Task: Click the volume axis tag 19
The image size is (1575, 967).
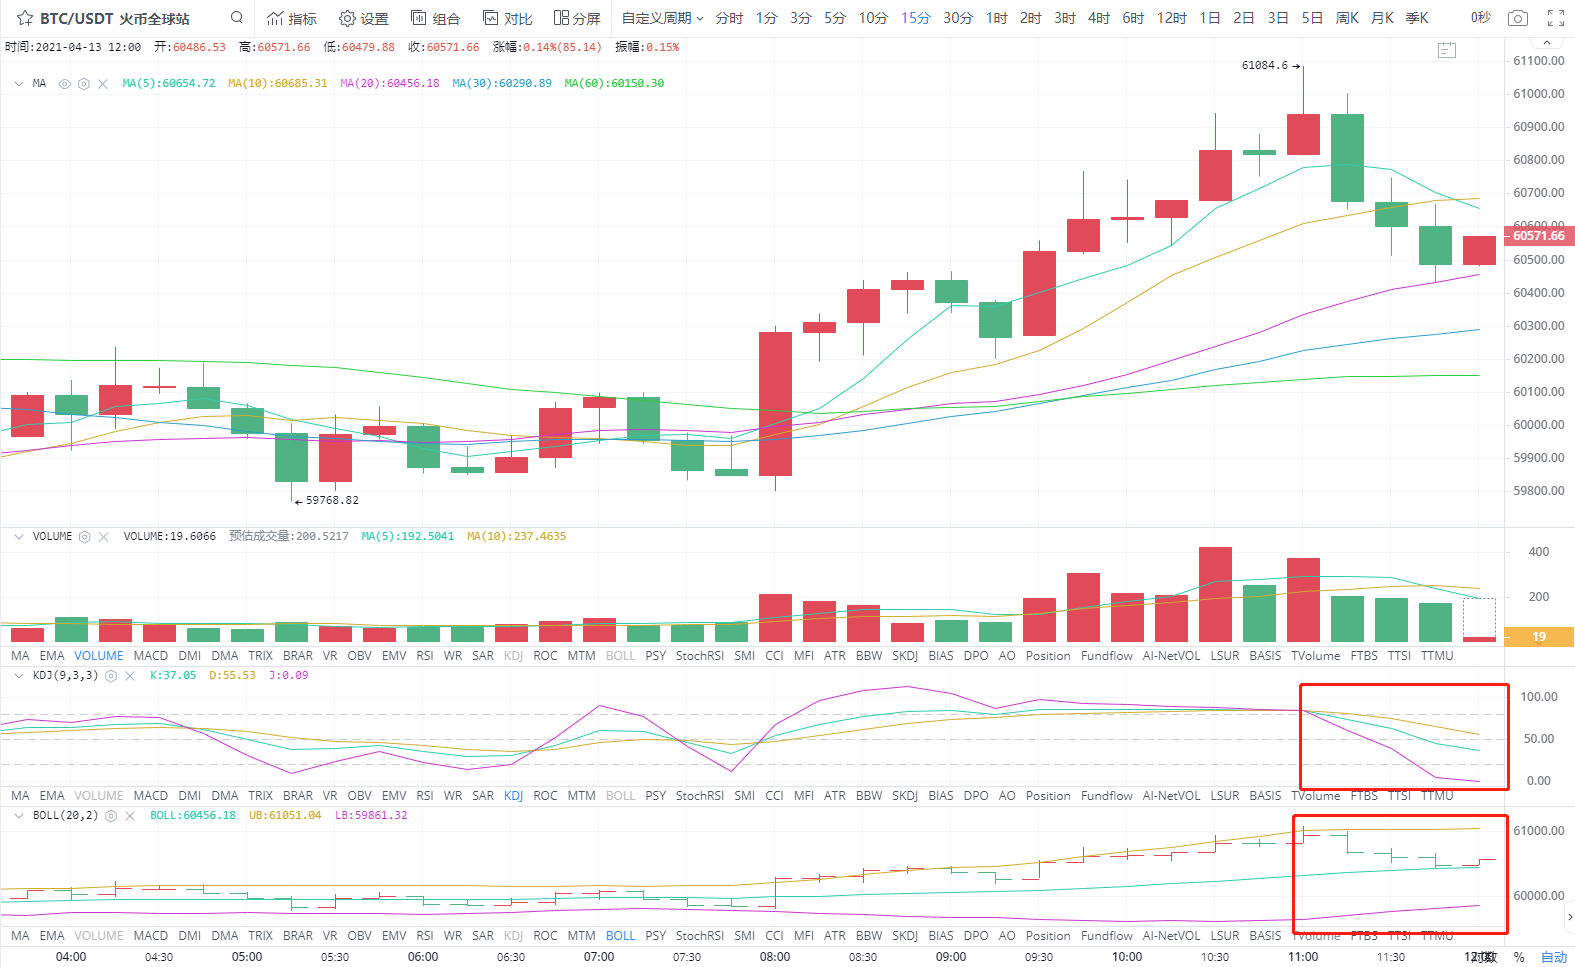Action: click(1540, 637)
